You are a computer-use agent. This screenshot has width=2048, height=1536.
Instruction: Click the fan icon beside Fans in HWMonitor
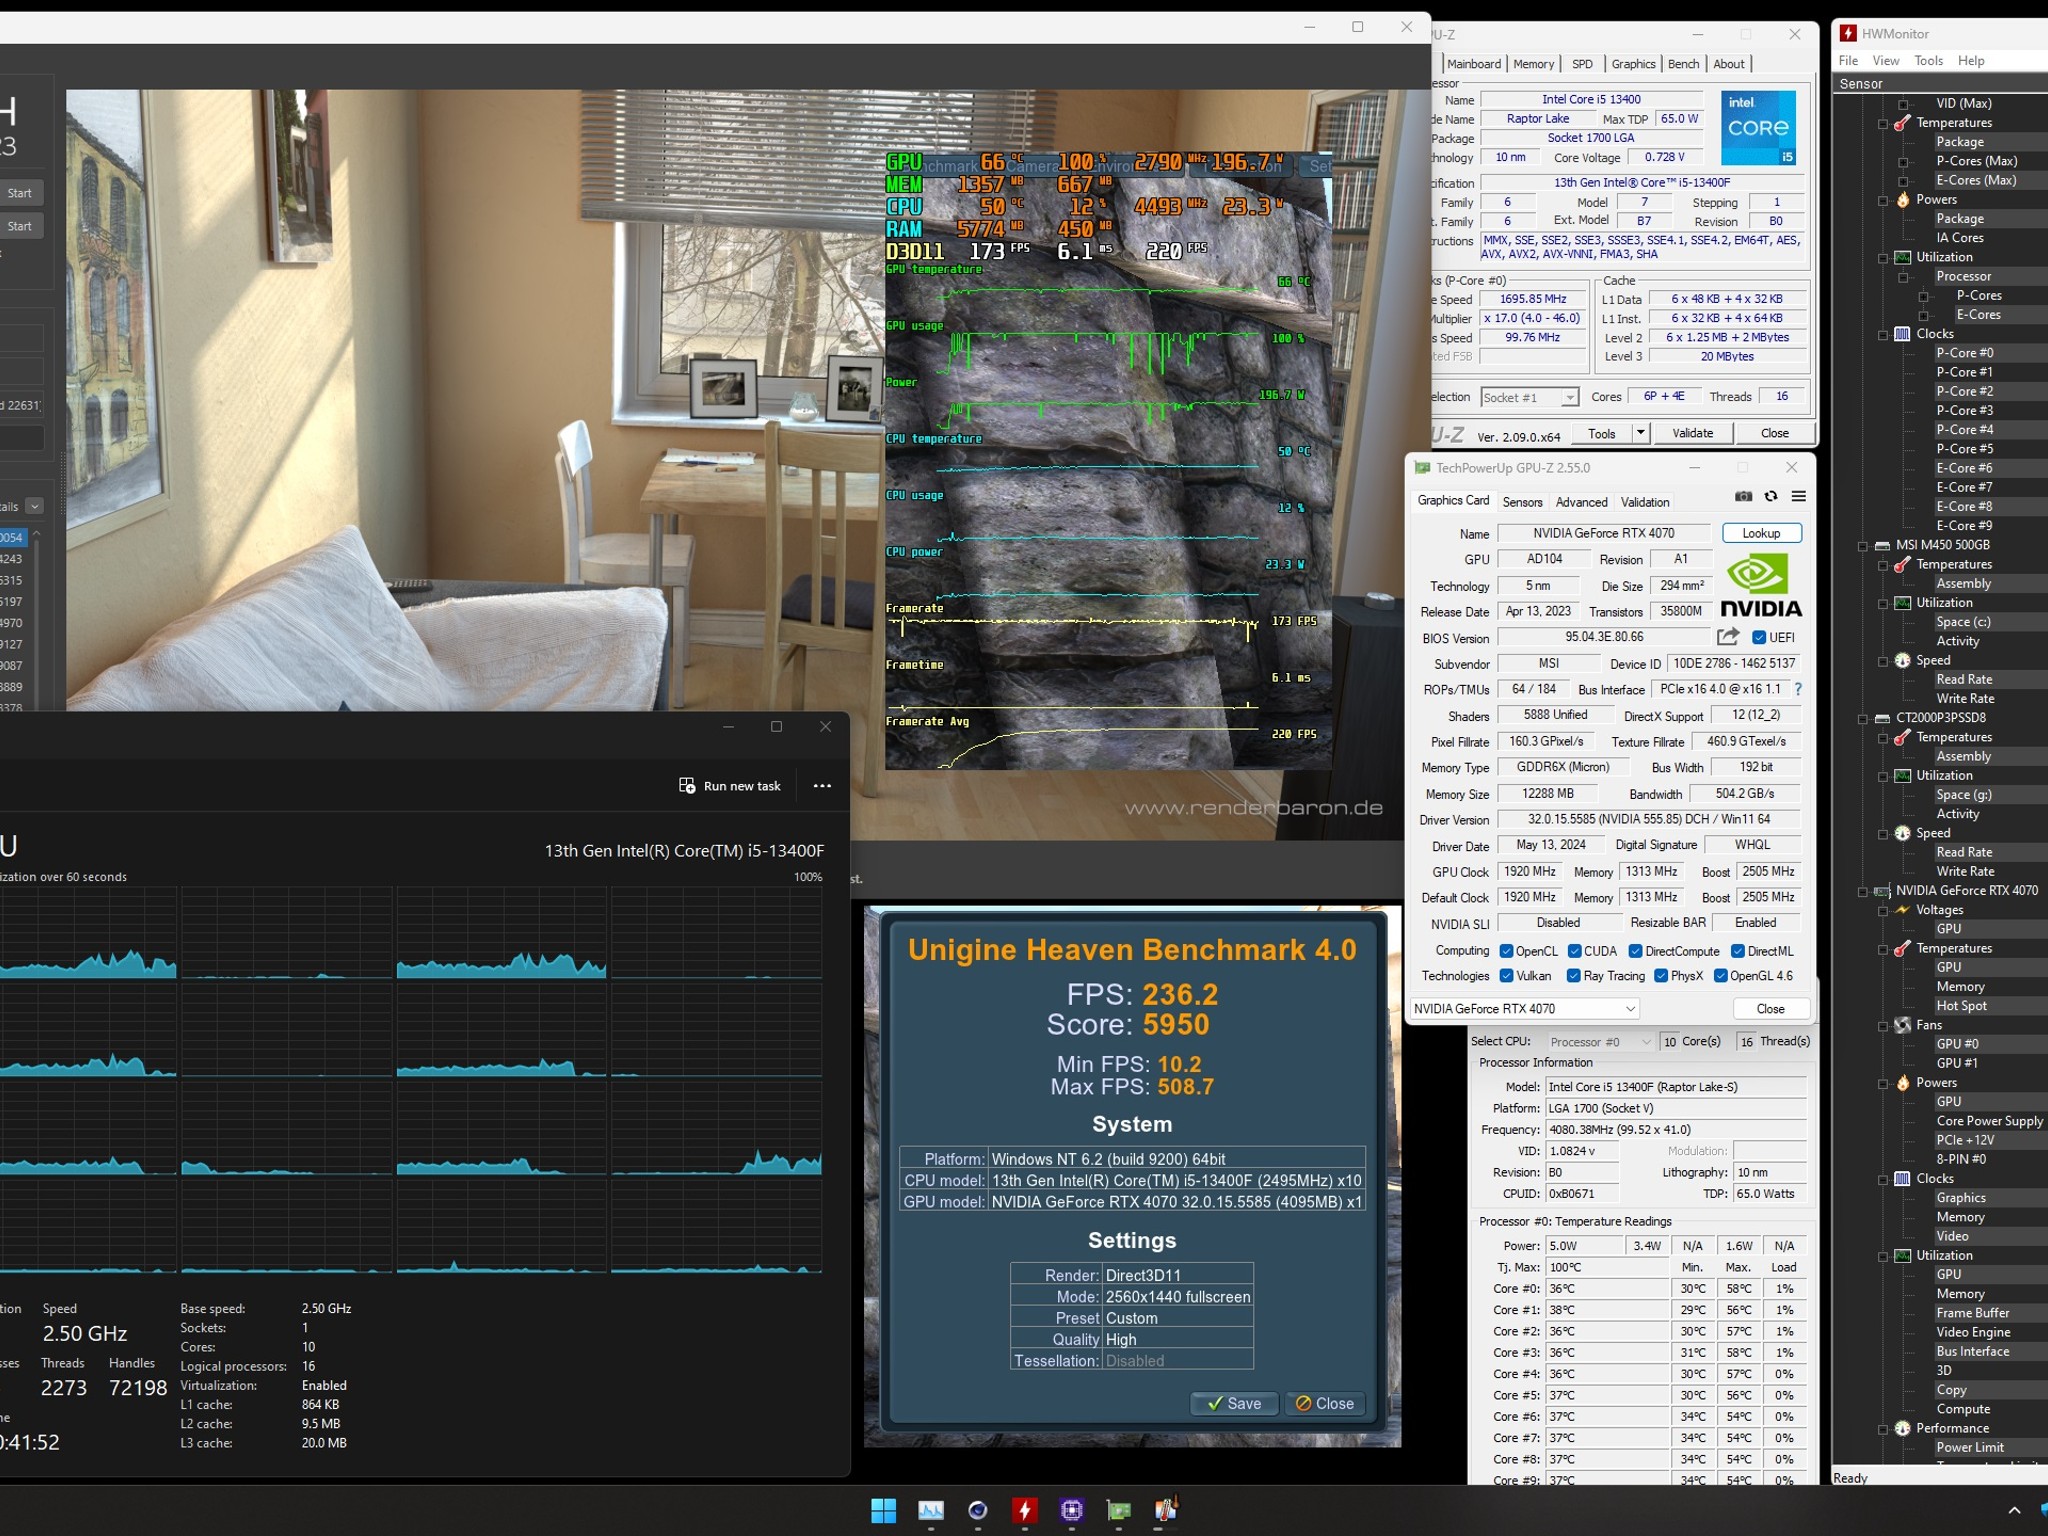click(1902, 1025)
